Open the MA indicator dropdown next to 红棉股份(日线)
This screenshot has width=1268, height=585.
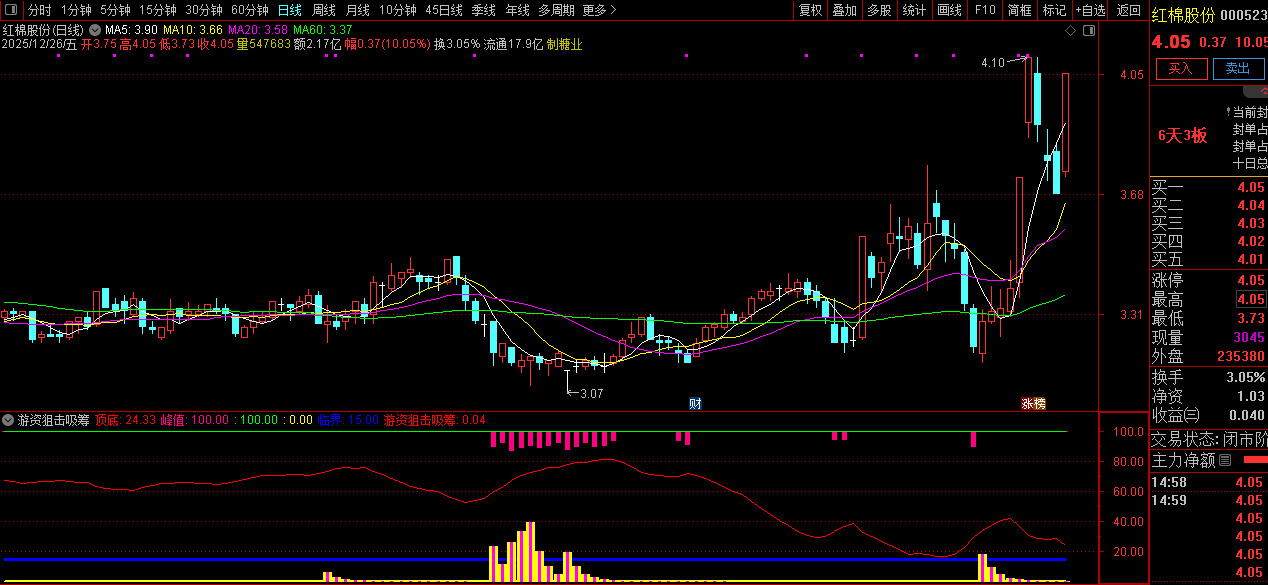pos(95,31)
